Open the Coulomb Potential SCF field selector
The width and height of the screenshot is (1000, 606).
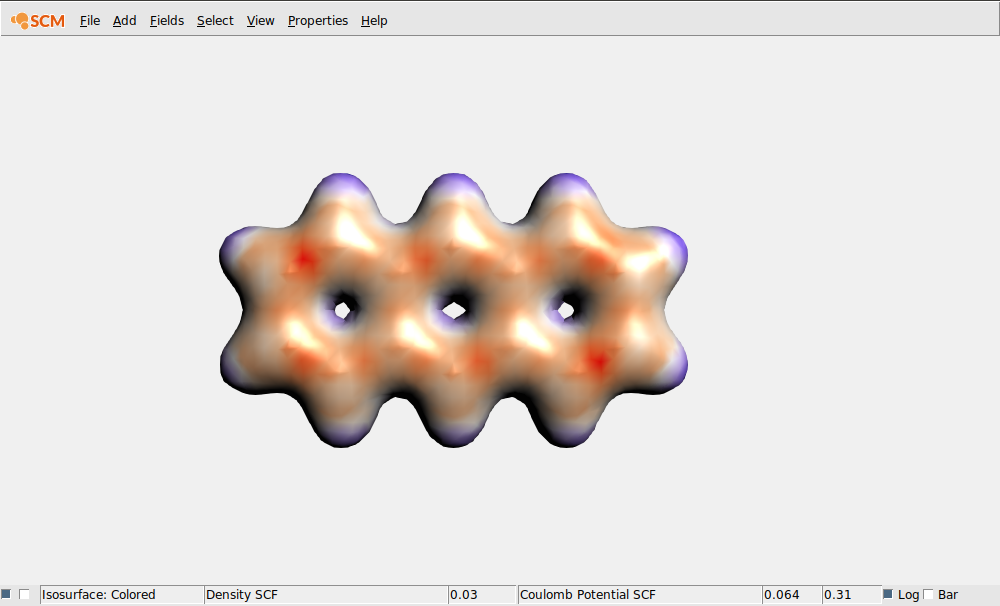click(640, 595)
